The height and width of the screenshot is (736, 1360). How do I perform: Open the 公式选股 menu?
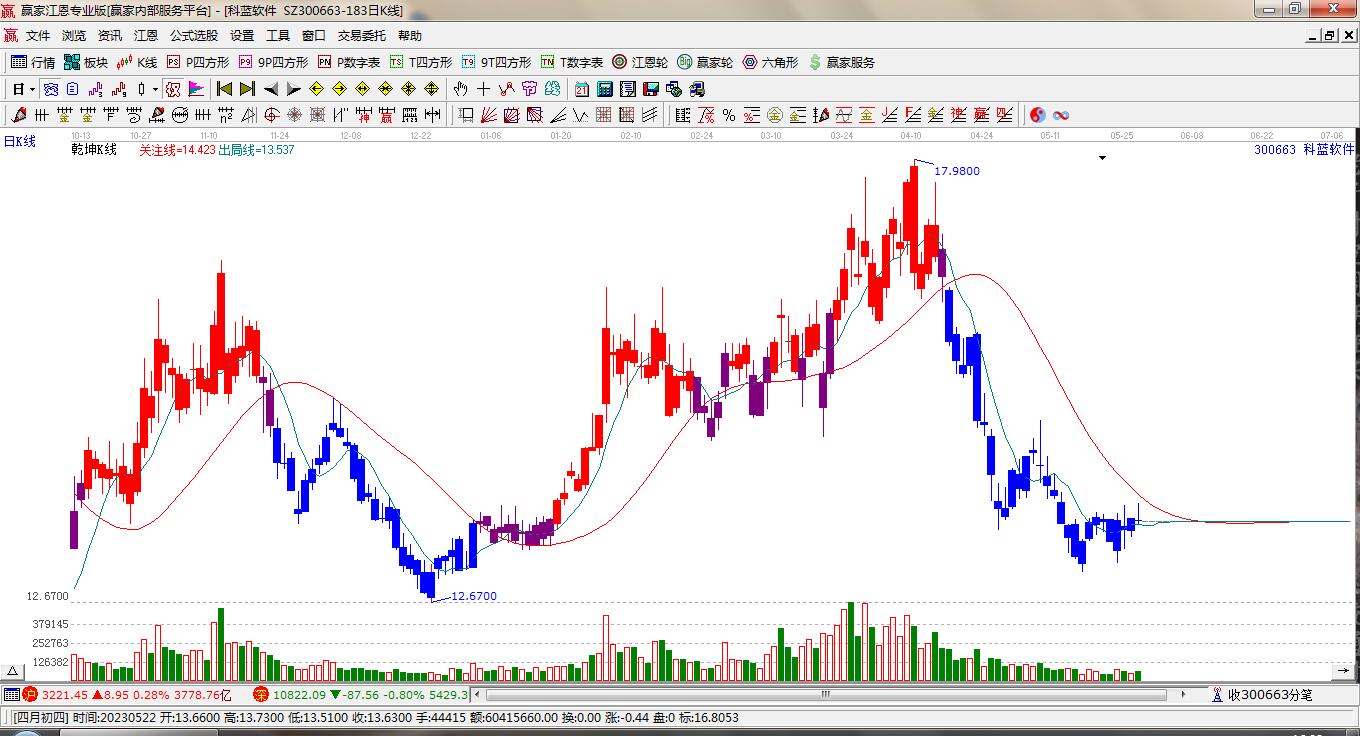pos(193,35)
